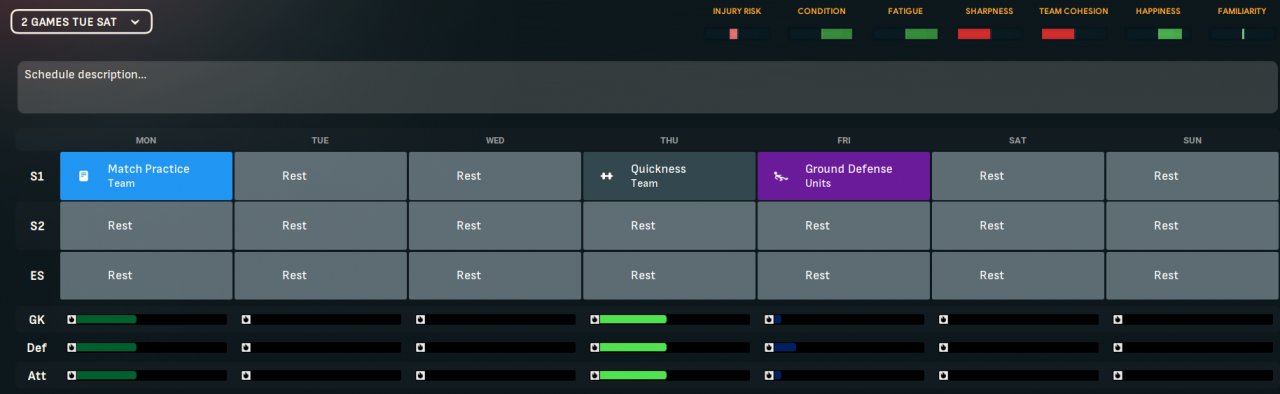Select the Match Practice Team session on Monday
1280x394 pixels.
pos(146,176)
